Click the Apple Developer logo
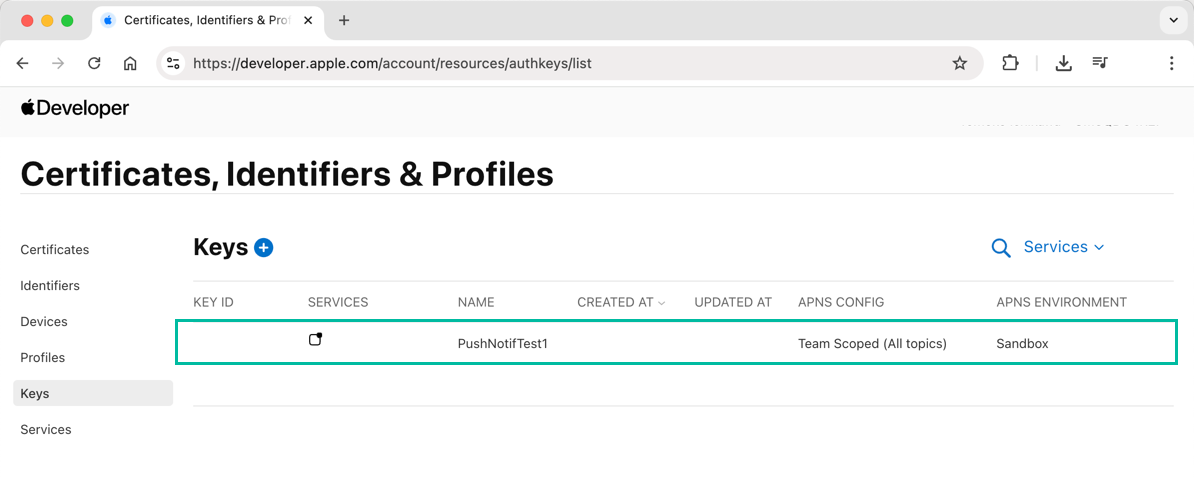 tap(75, 108)
